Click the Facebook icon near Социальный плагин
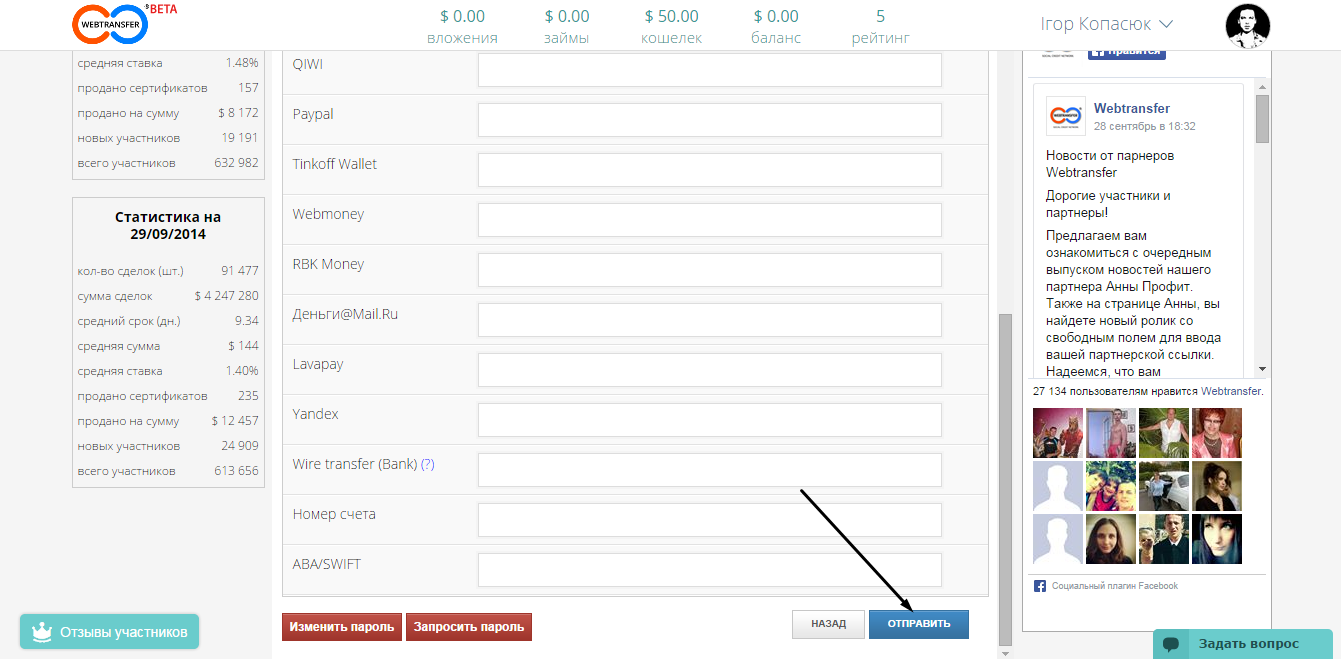This screenshot has height=659, width=1341. (x=1040, y=586)
